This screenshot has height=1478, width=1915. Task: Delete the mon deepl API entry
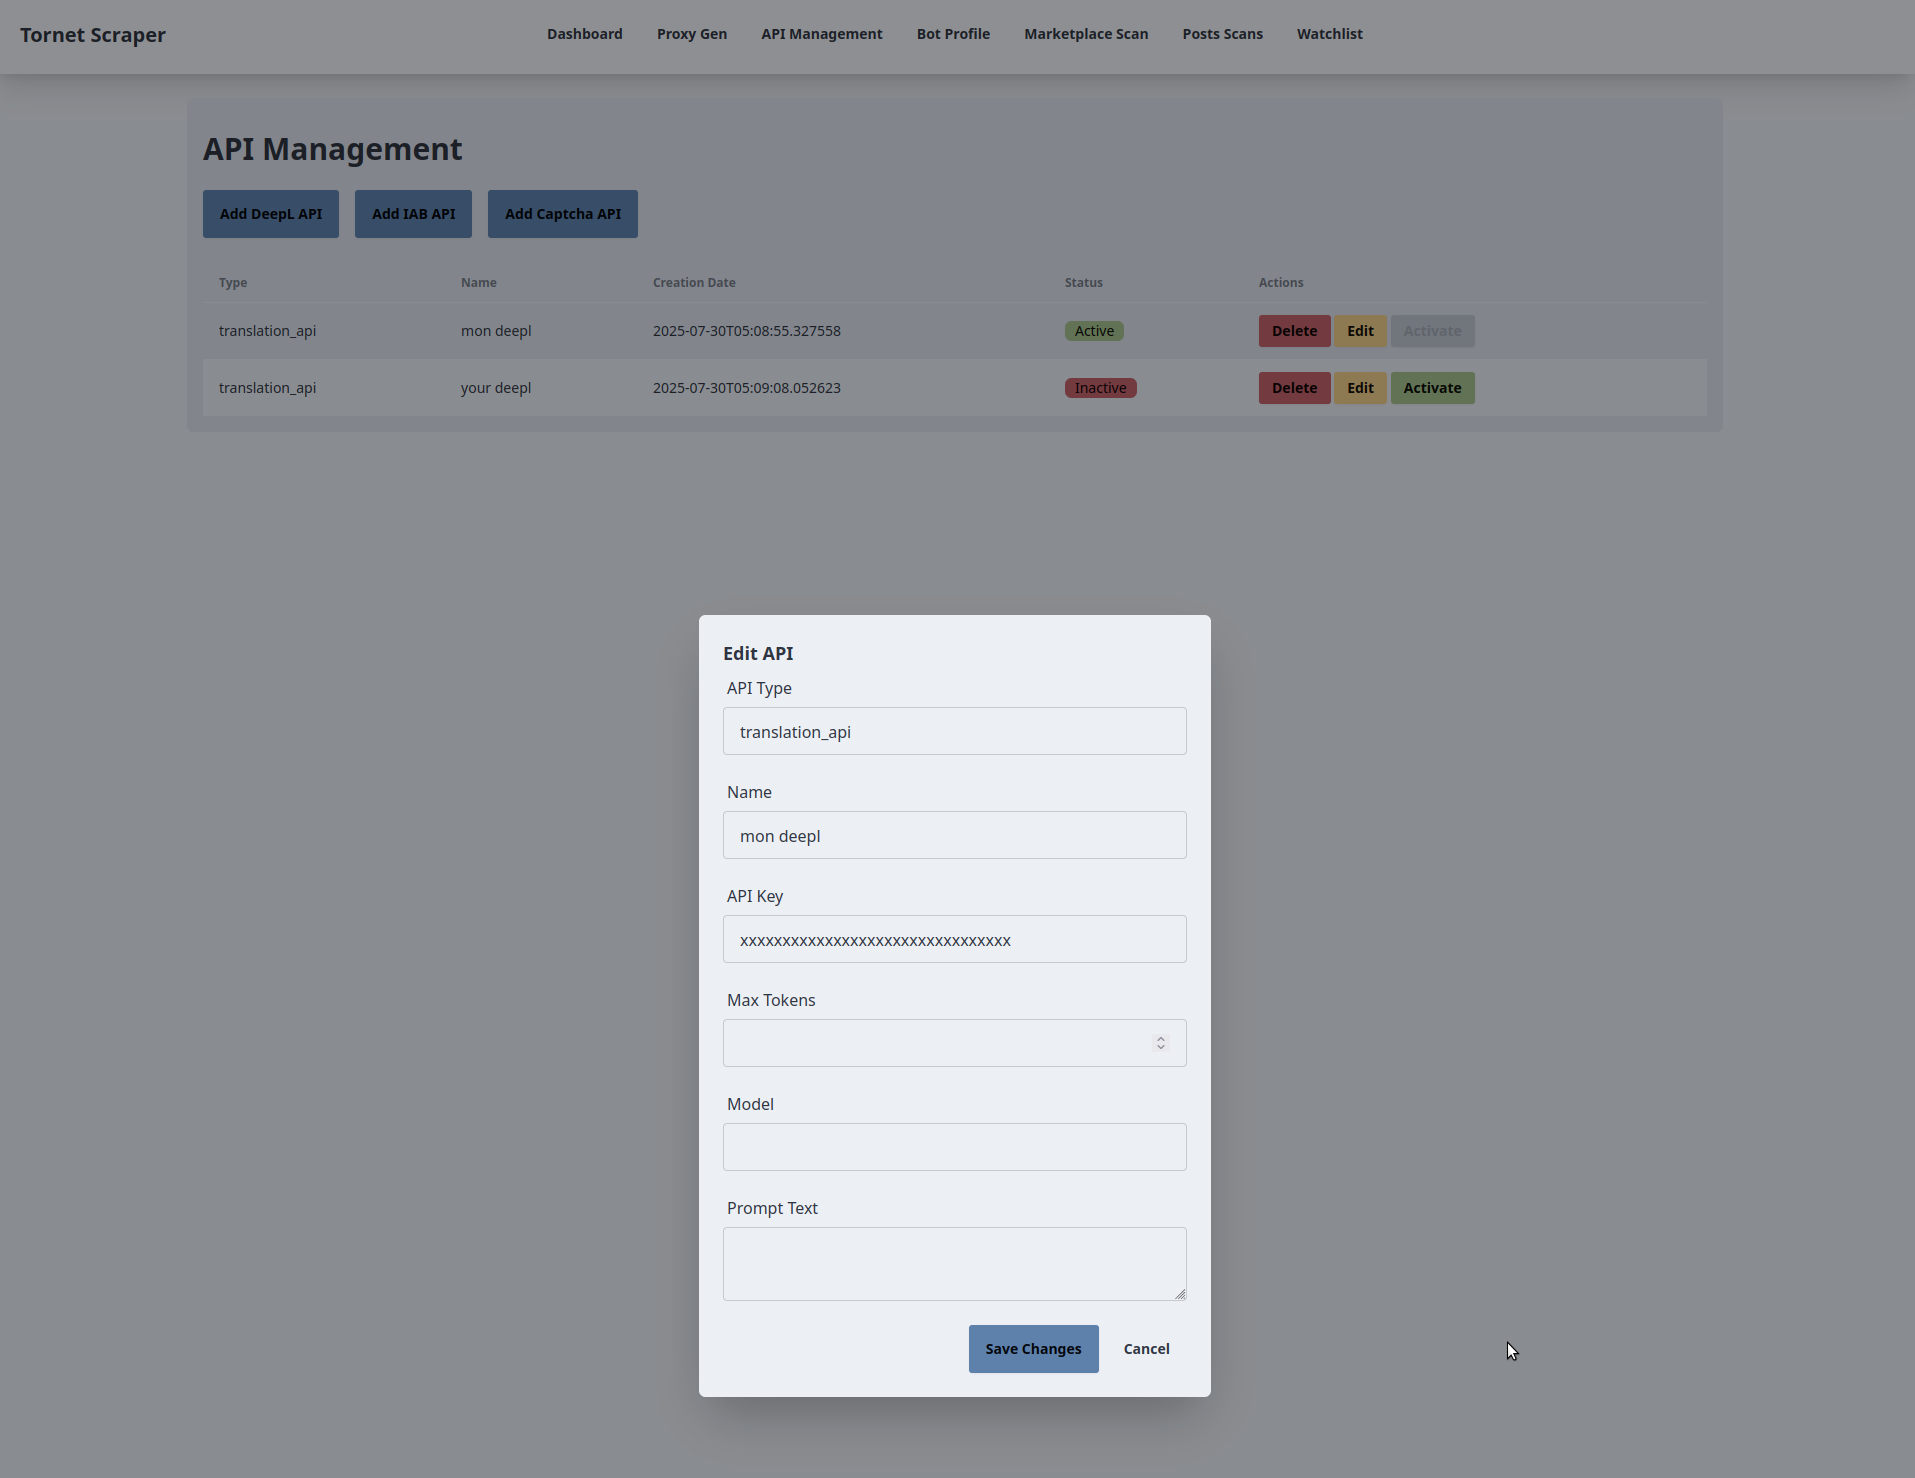coord(1294,330)
